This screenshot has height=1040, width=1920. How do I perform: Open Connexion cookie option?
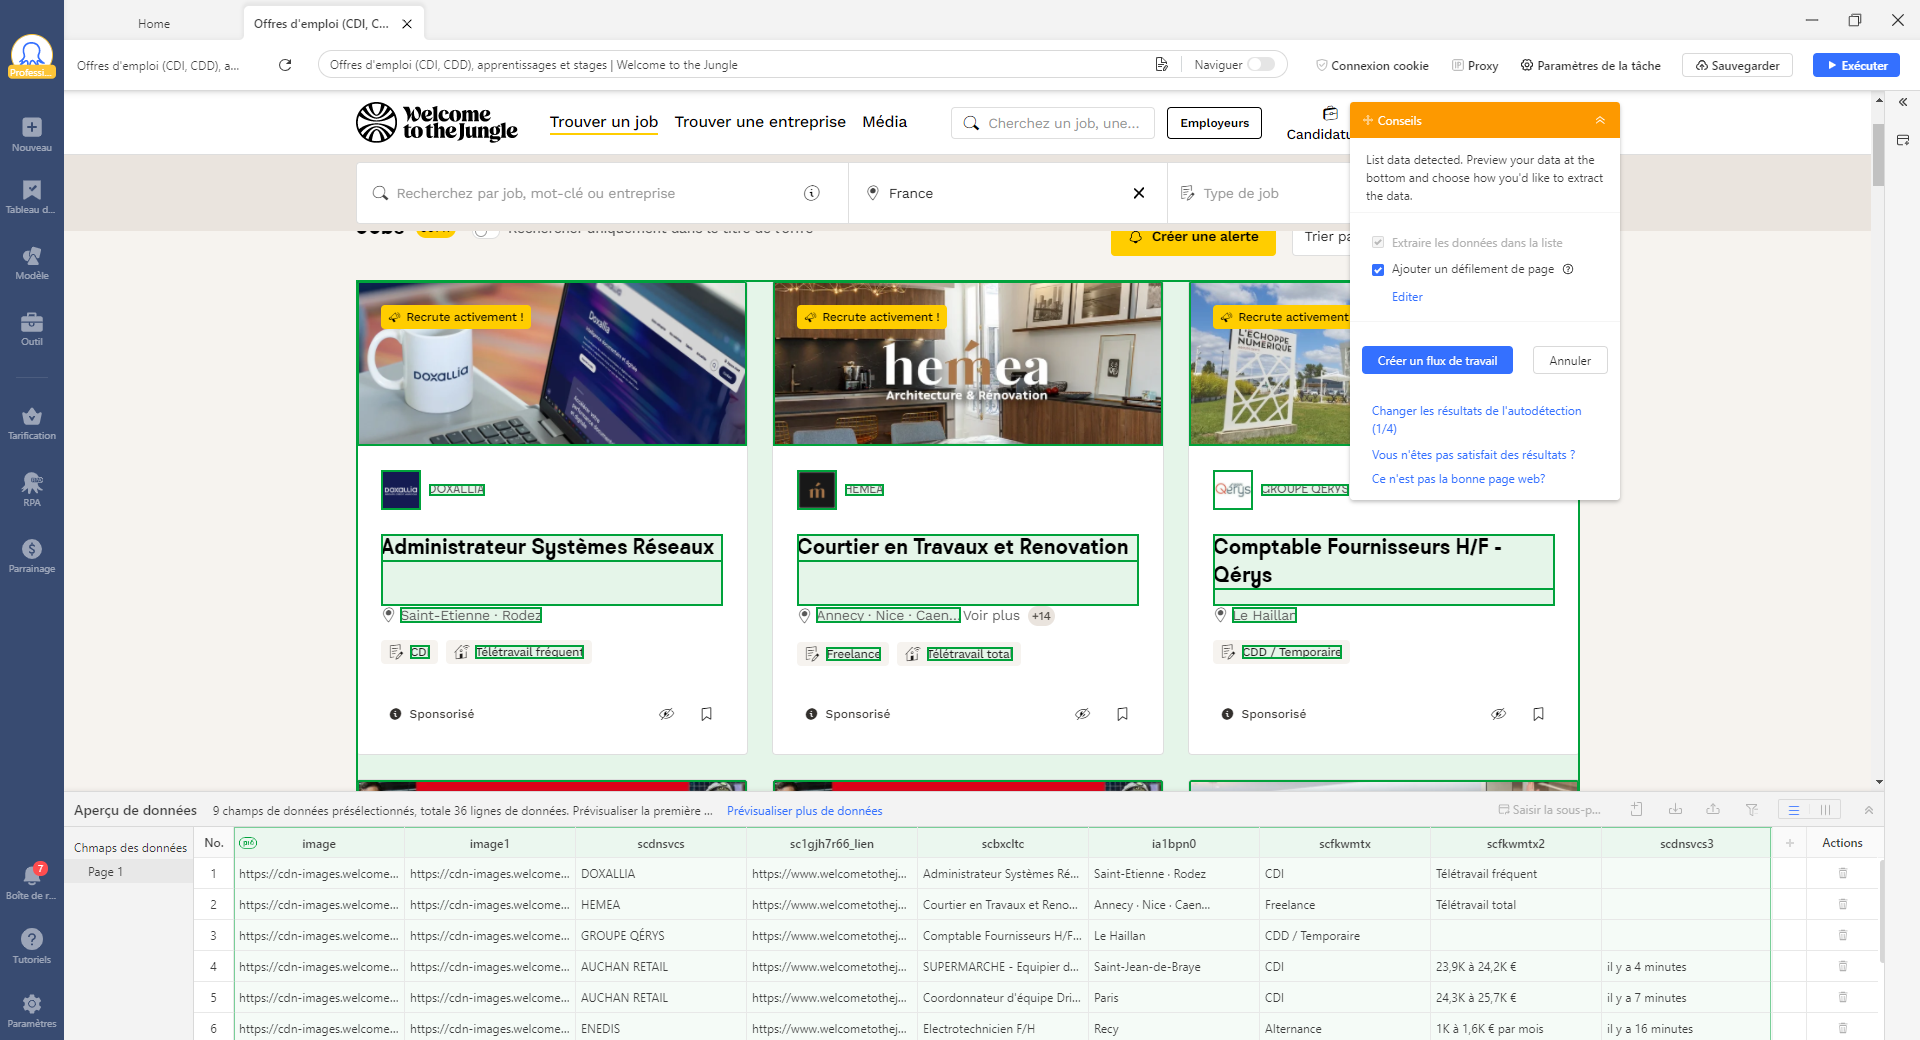click(x=1372, y=65)
